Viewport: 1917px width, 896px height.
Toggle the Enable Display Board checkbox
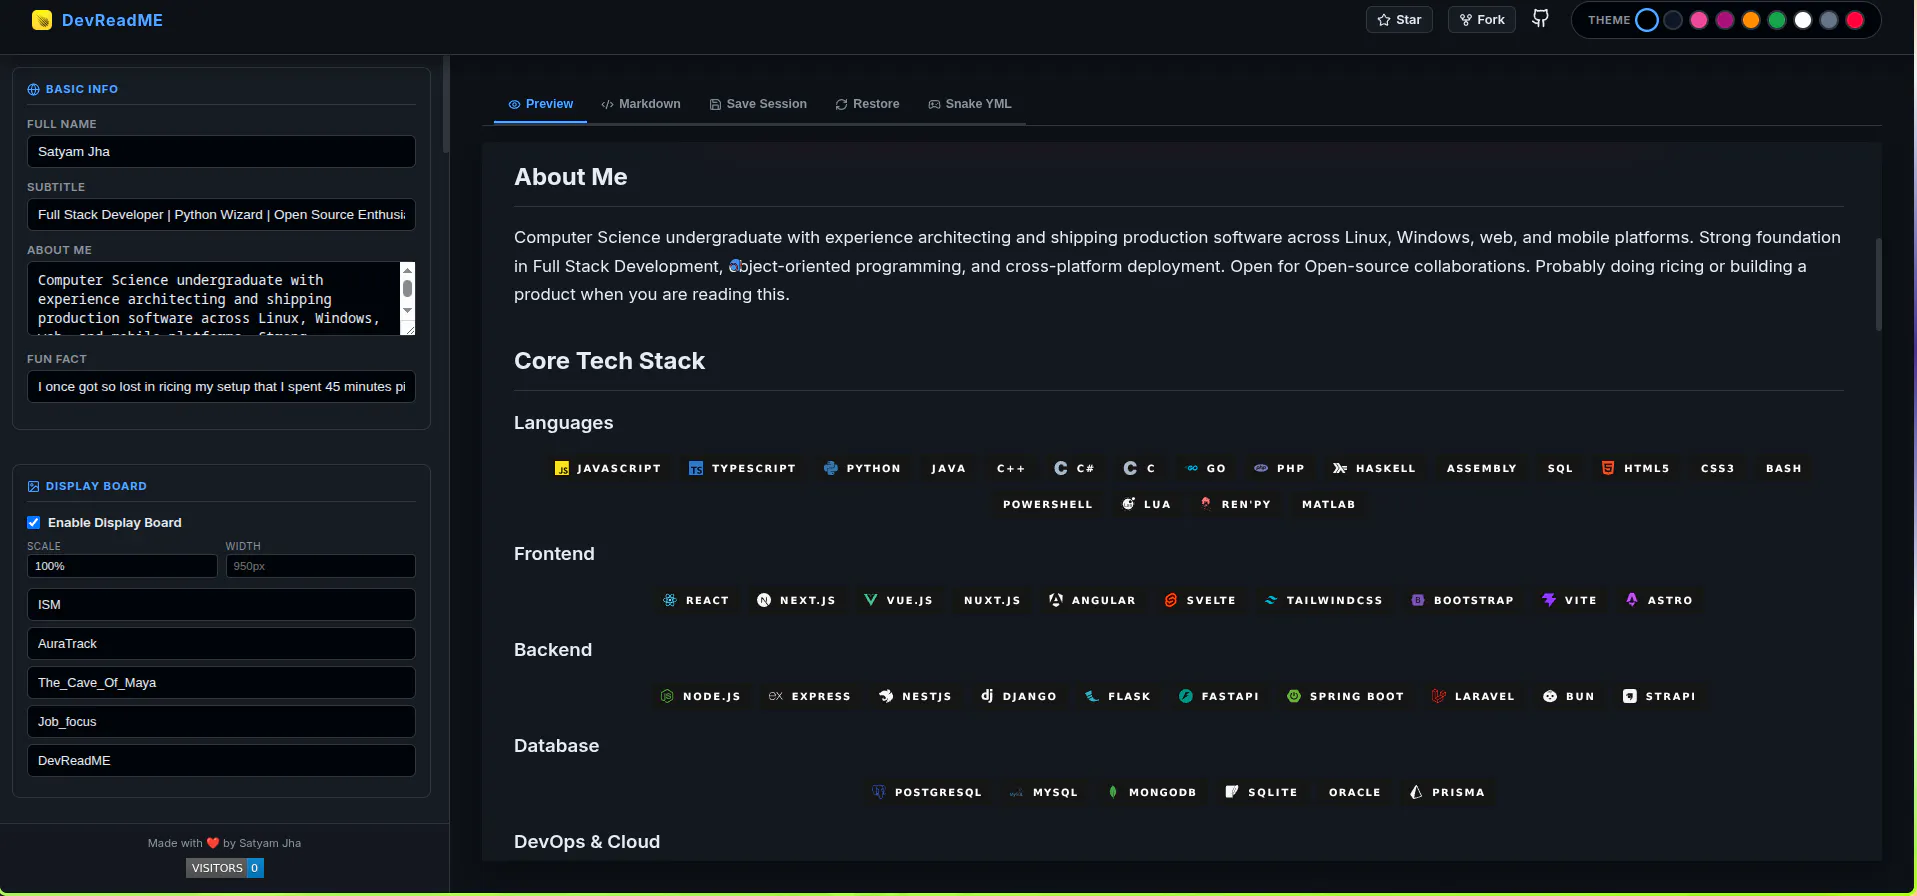pos(34,522)
